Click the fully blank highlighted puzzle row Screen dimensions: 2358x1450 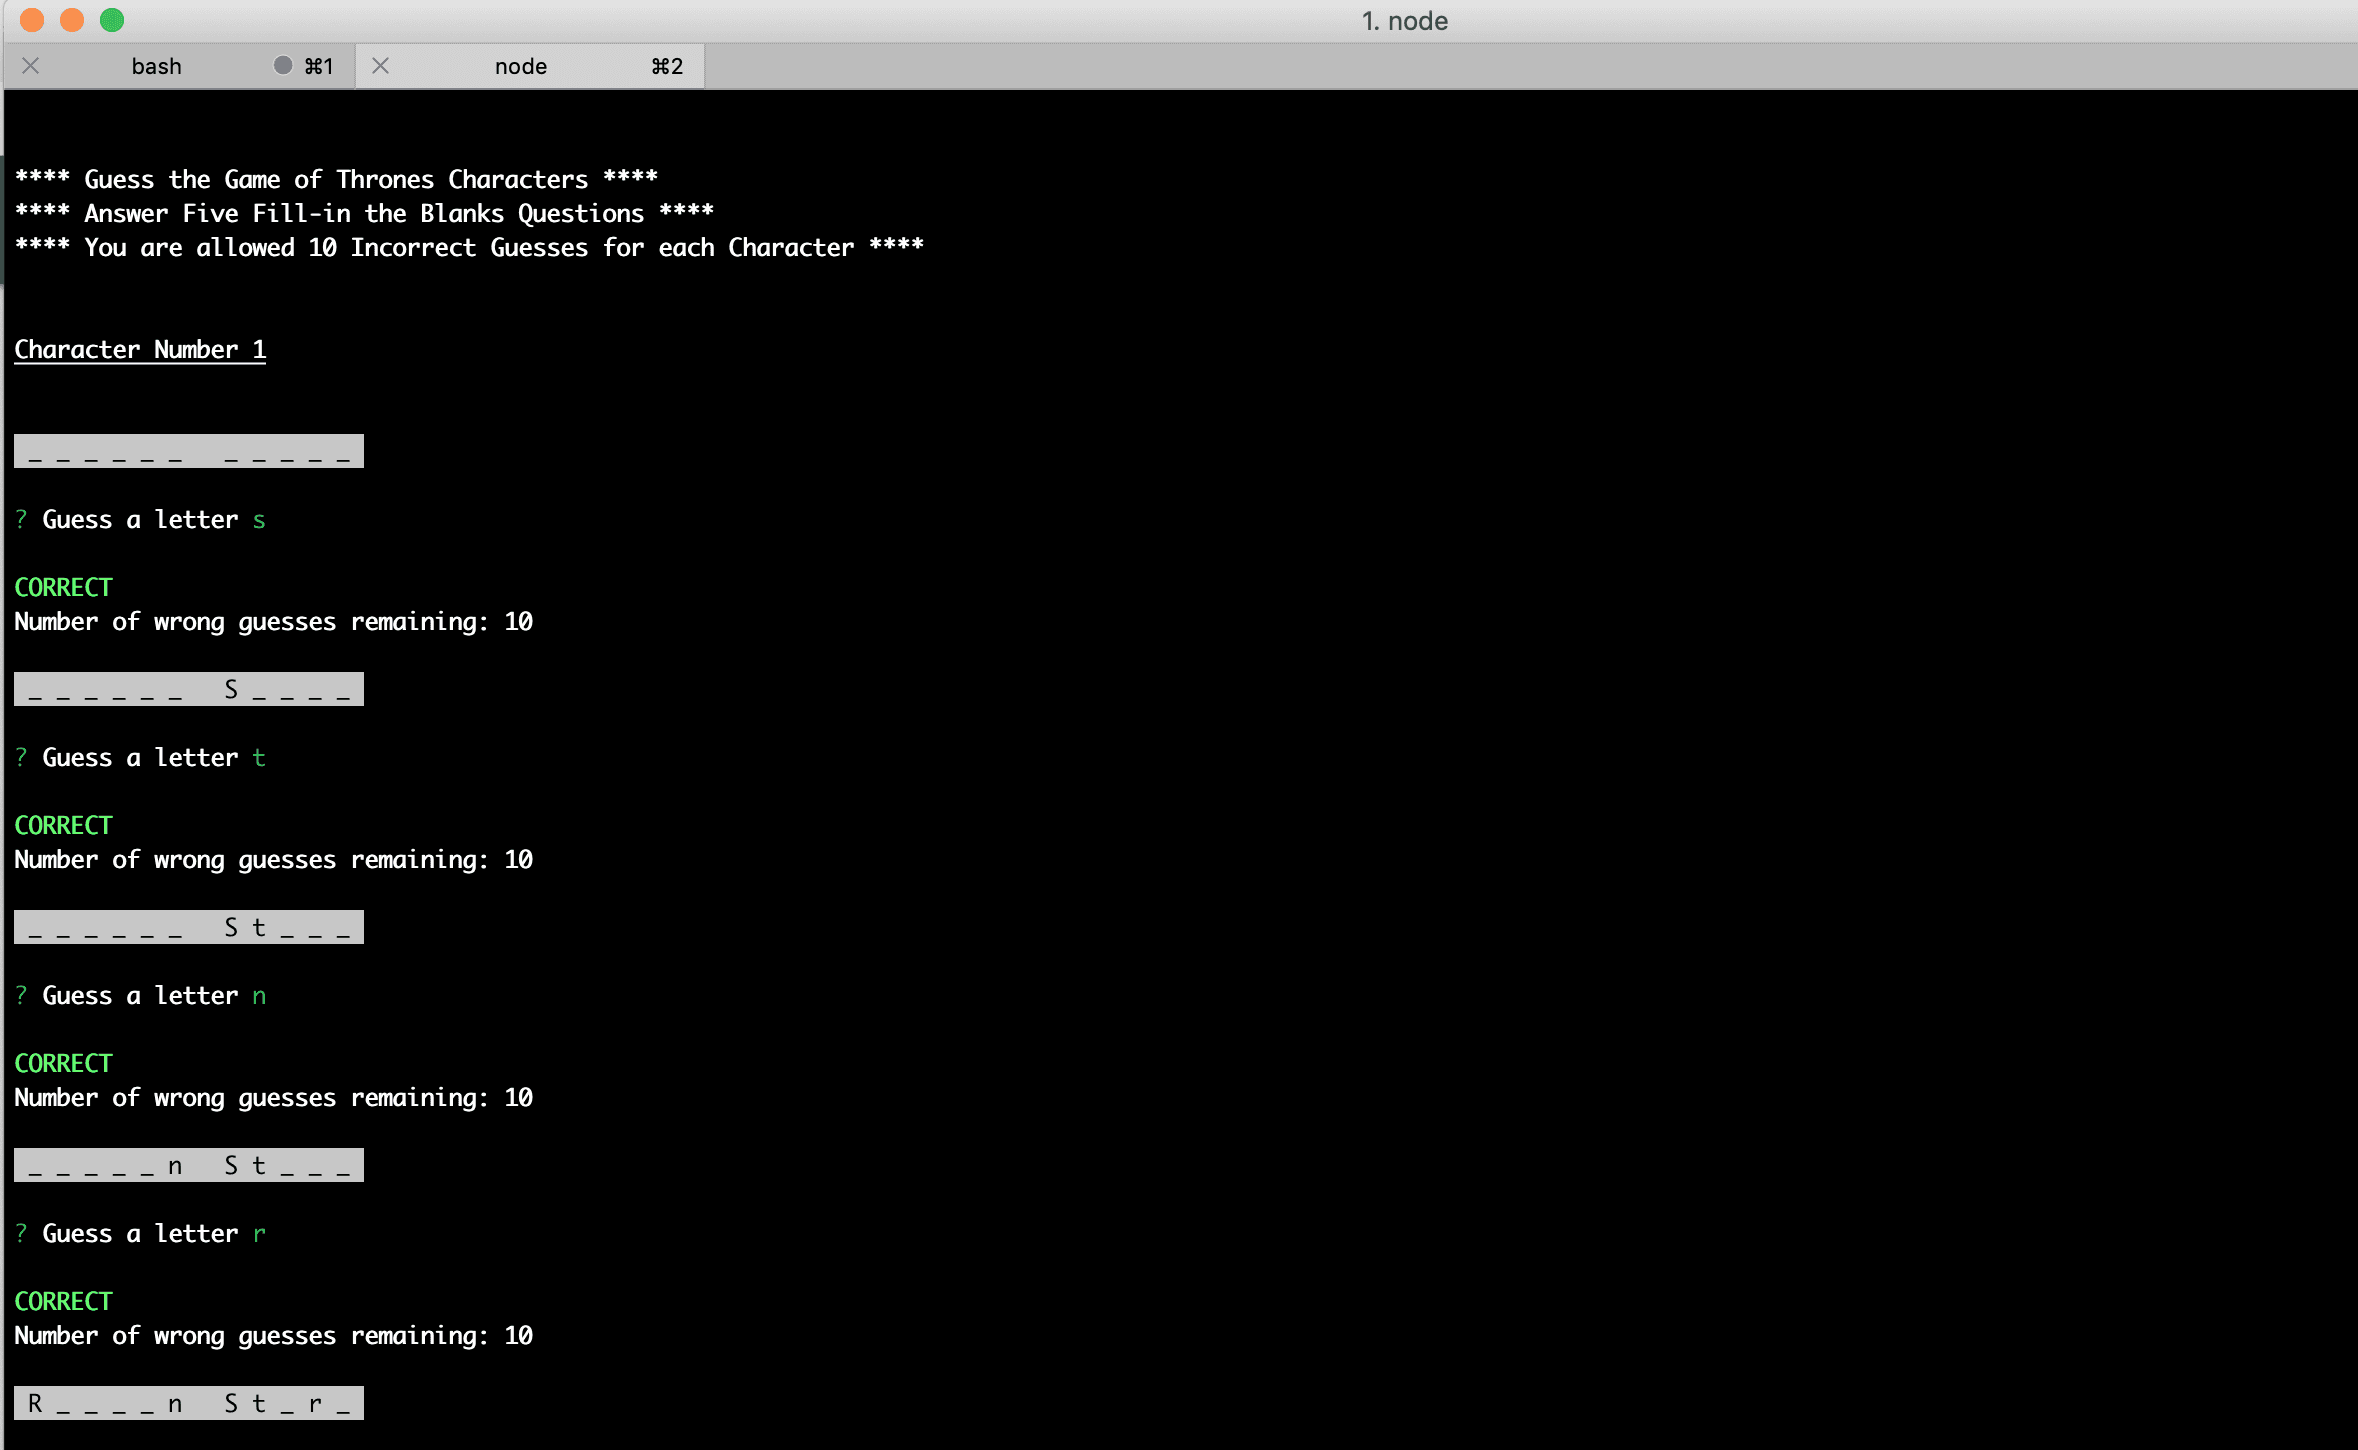click(x=189, y=451)
